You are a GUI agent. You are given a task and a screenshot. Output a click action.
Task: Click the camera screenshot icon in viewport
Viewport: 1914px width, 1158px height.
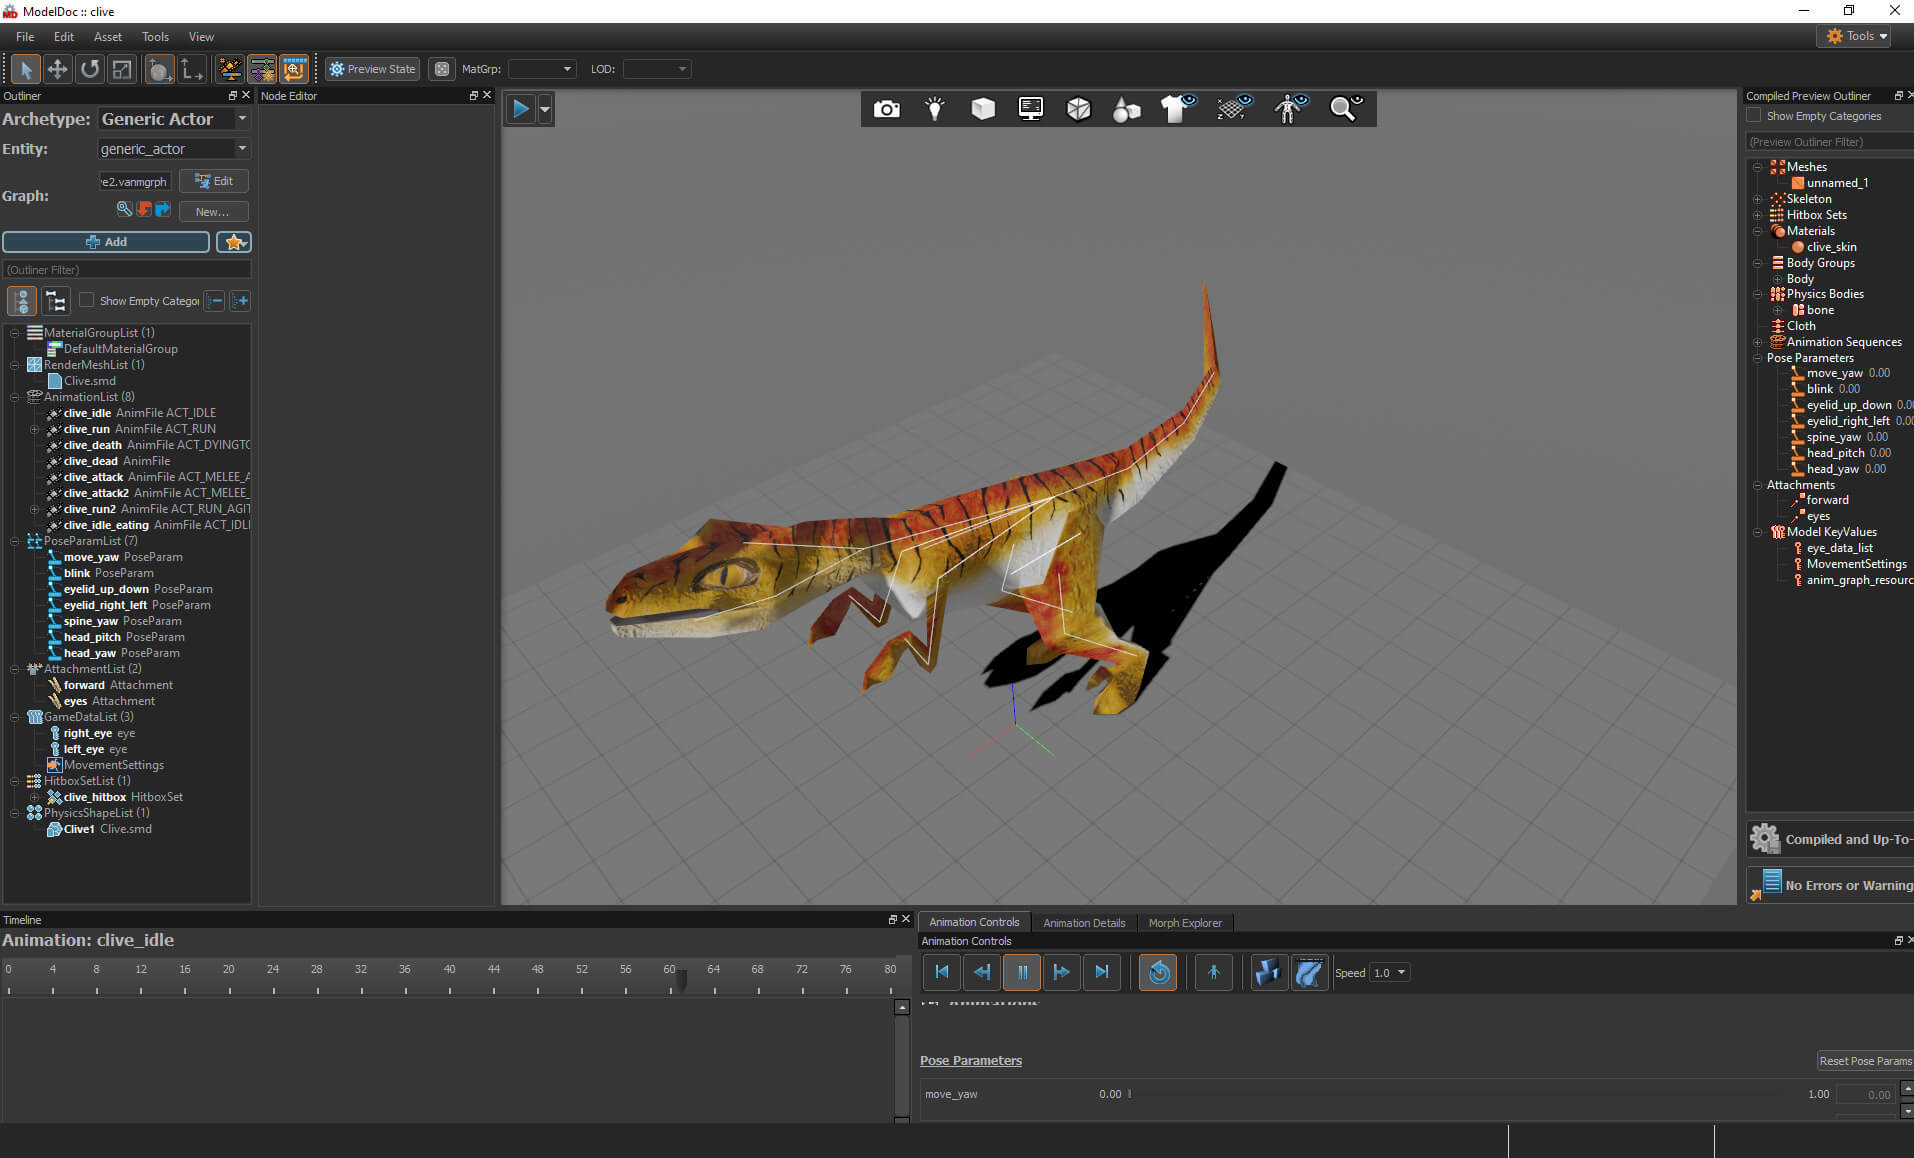tap(886, 109)
